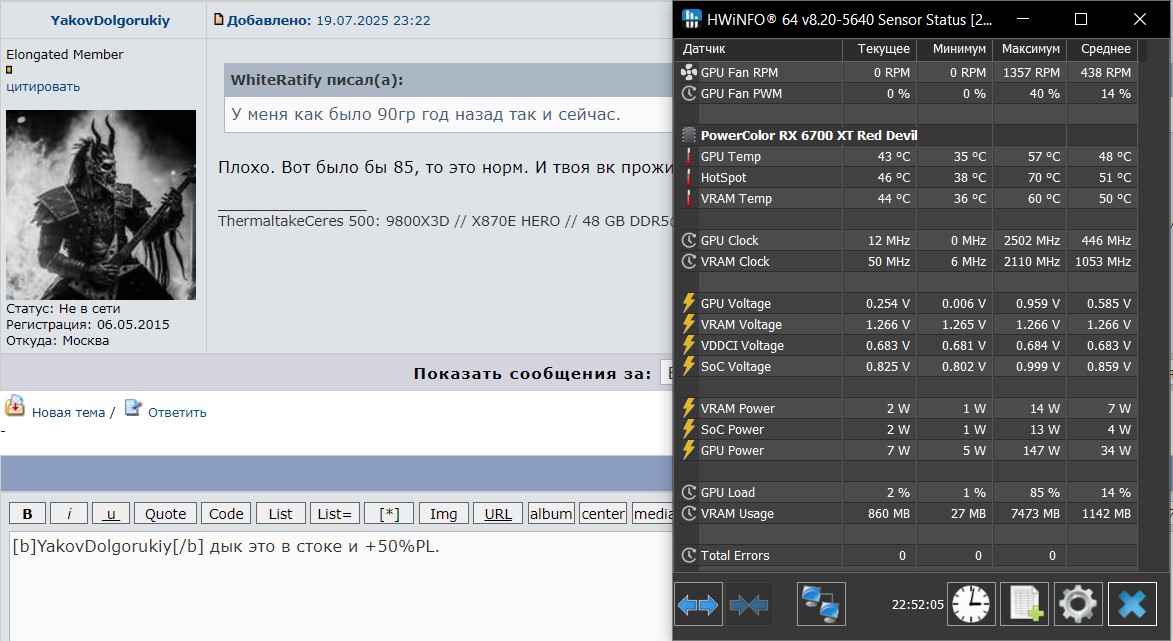
Task: Click the album button in the editor toolbar
Action: click(x=551, y=513)
